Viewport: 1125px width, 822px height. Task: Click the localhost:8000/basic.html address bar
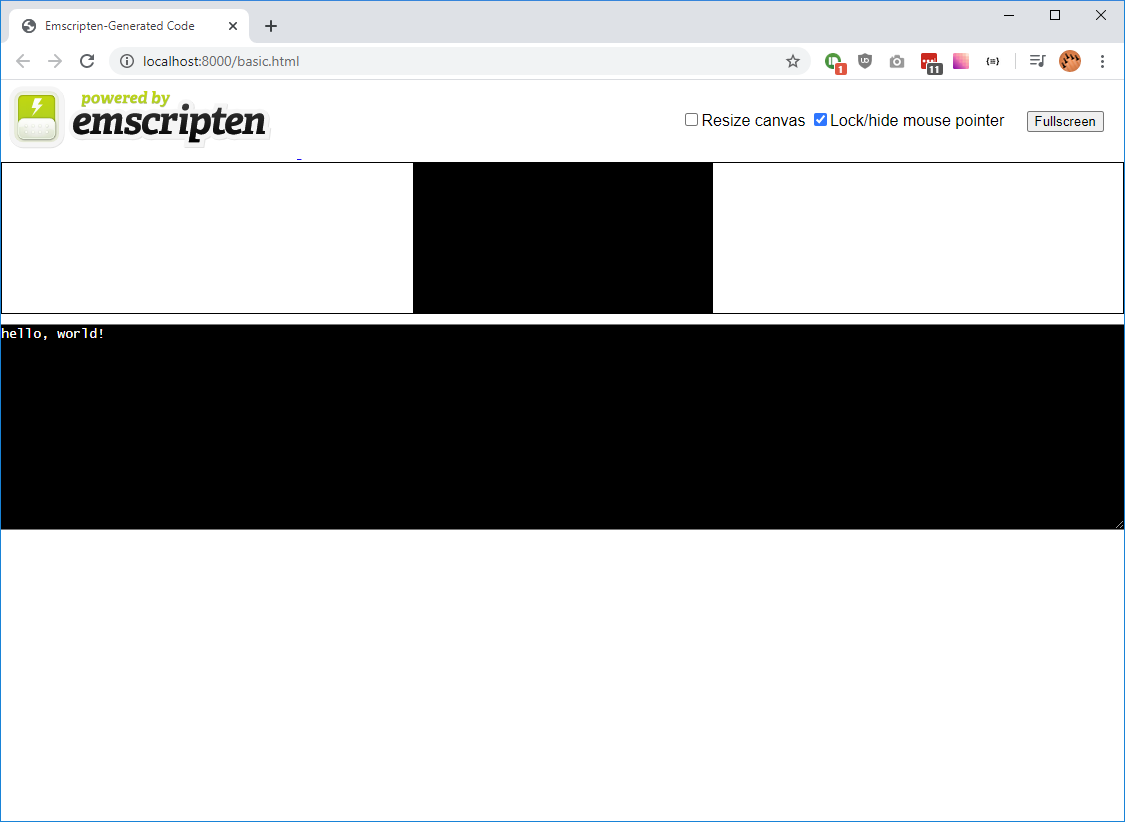point(459,61)
